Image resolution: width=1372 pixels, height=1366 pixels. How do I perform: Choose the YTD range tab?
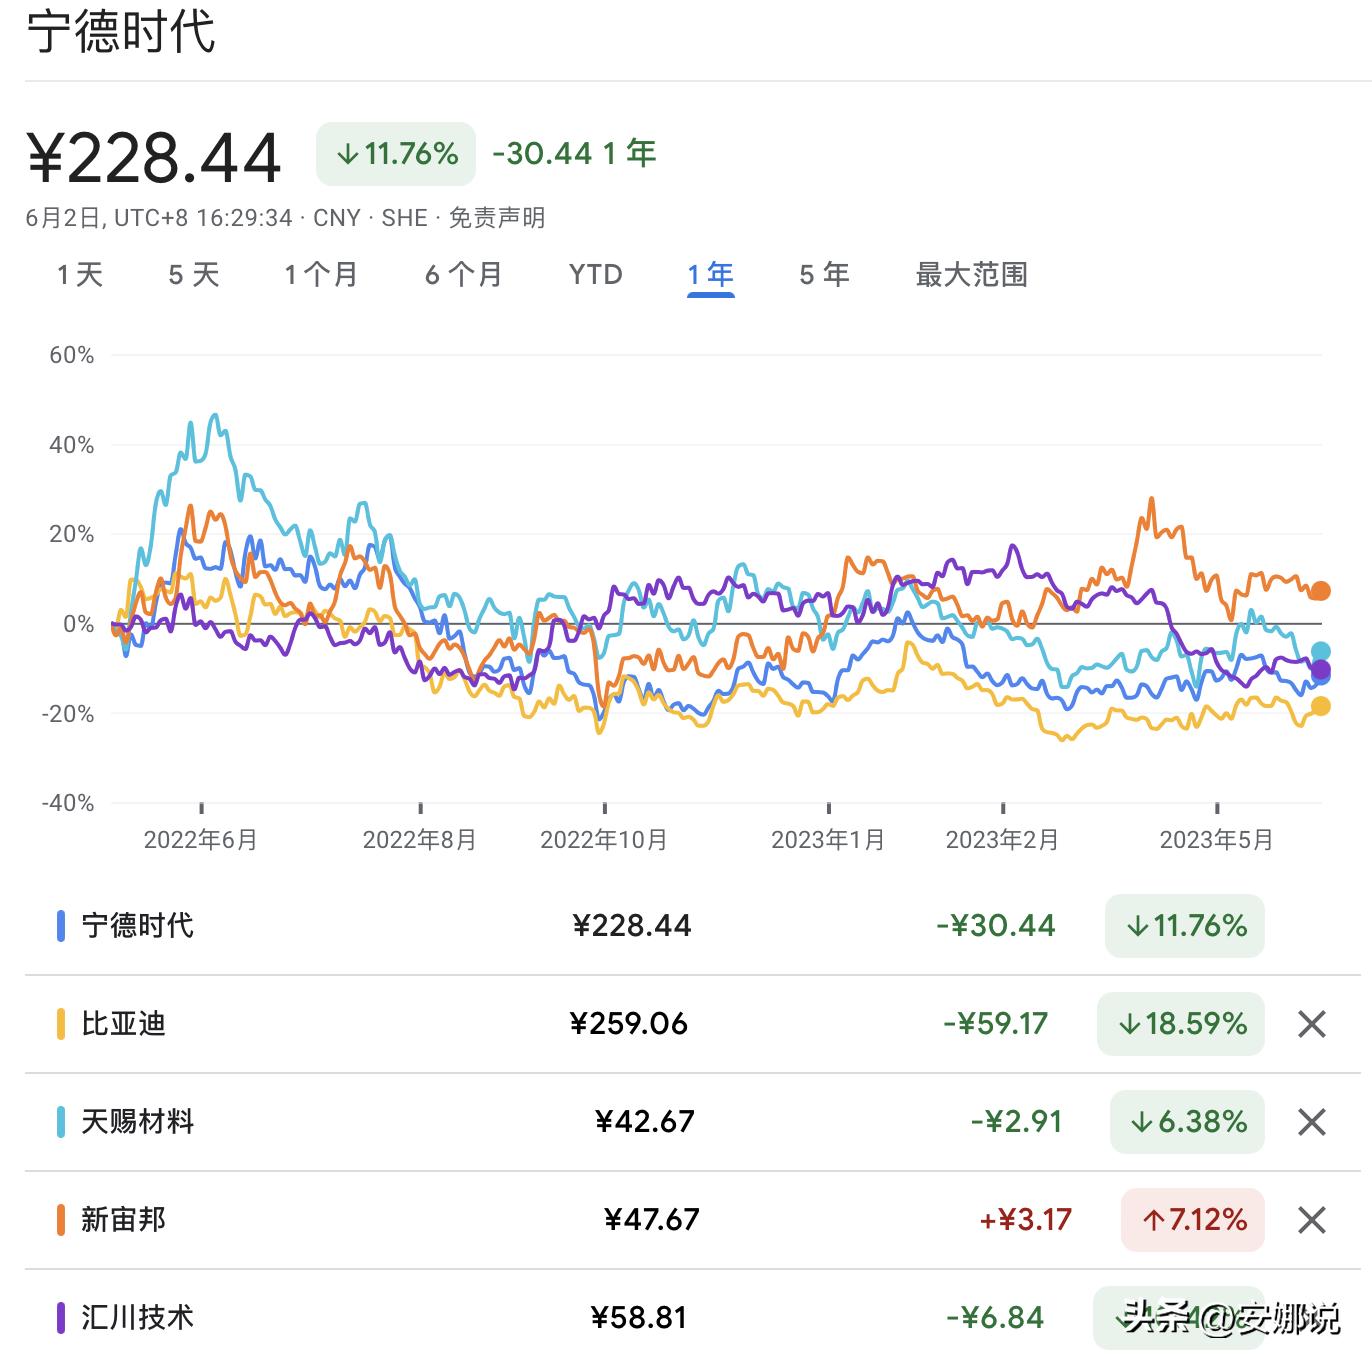(596, 275)
